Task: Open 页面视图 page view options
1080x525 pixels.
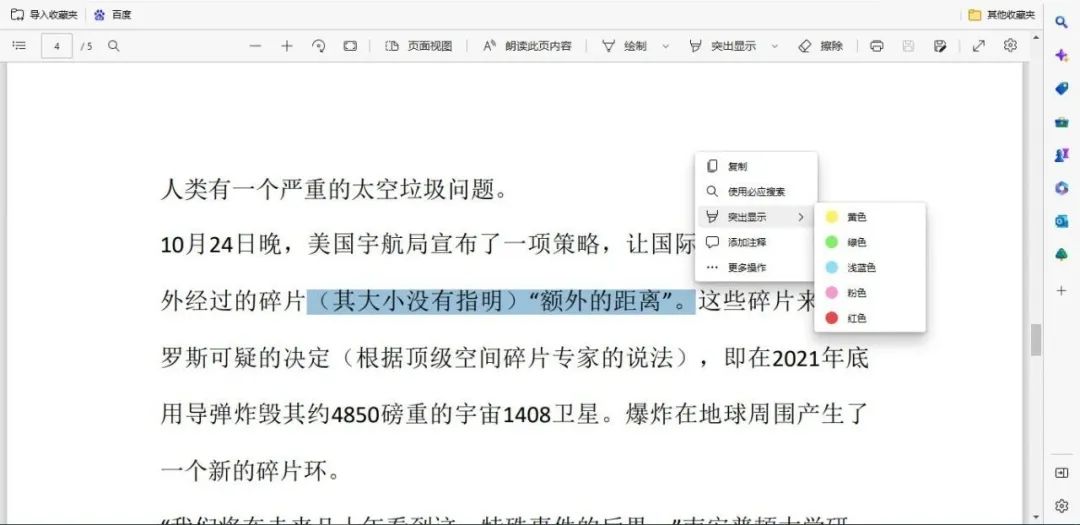Action: pyautogui.click(x=418, y=46)
